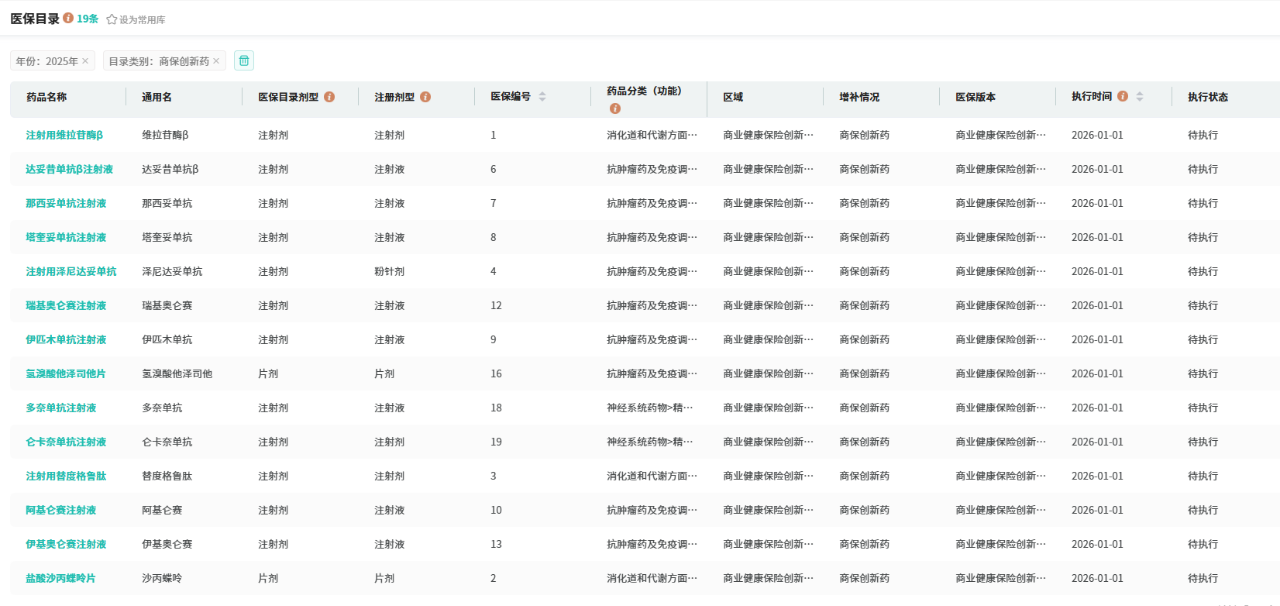Open the 塔奎妥单抗注射液 drug link
This screenshot has width=1280, height=606.
coord(66,237)
